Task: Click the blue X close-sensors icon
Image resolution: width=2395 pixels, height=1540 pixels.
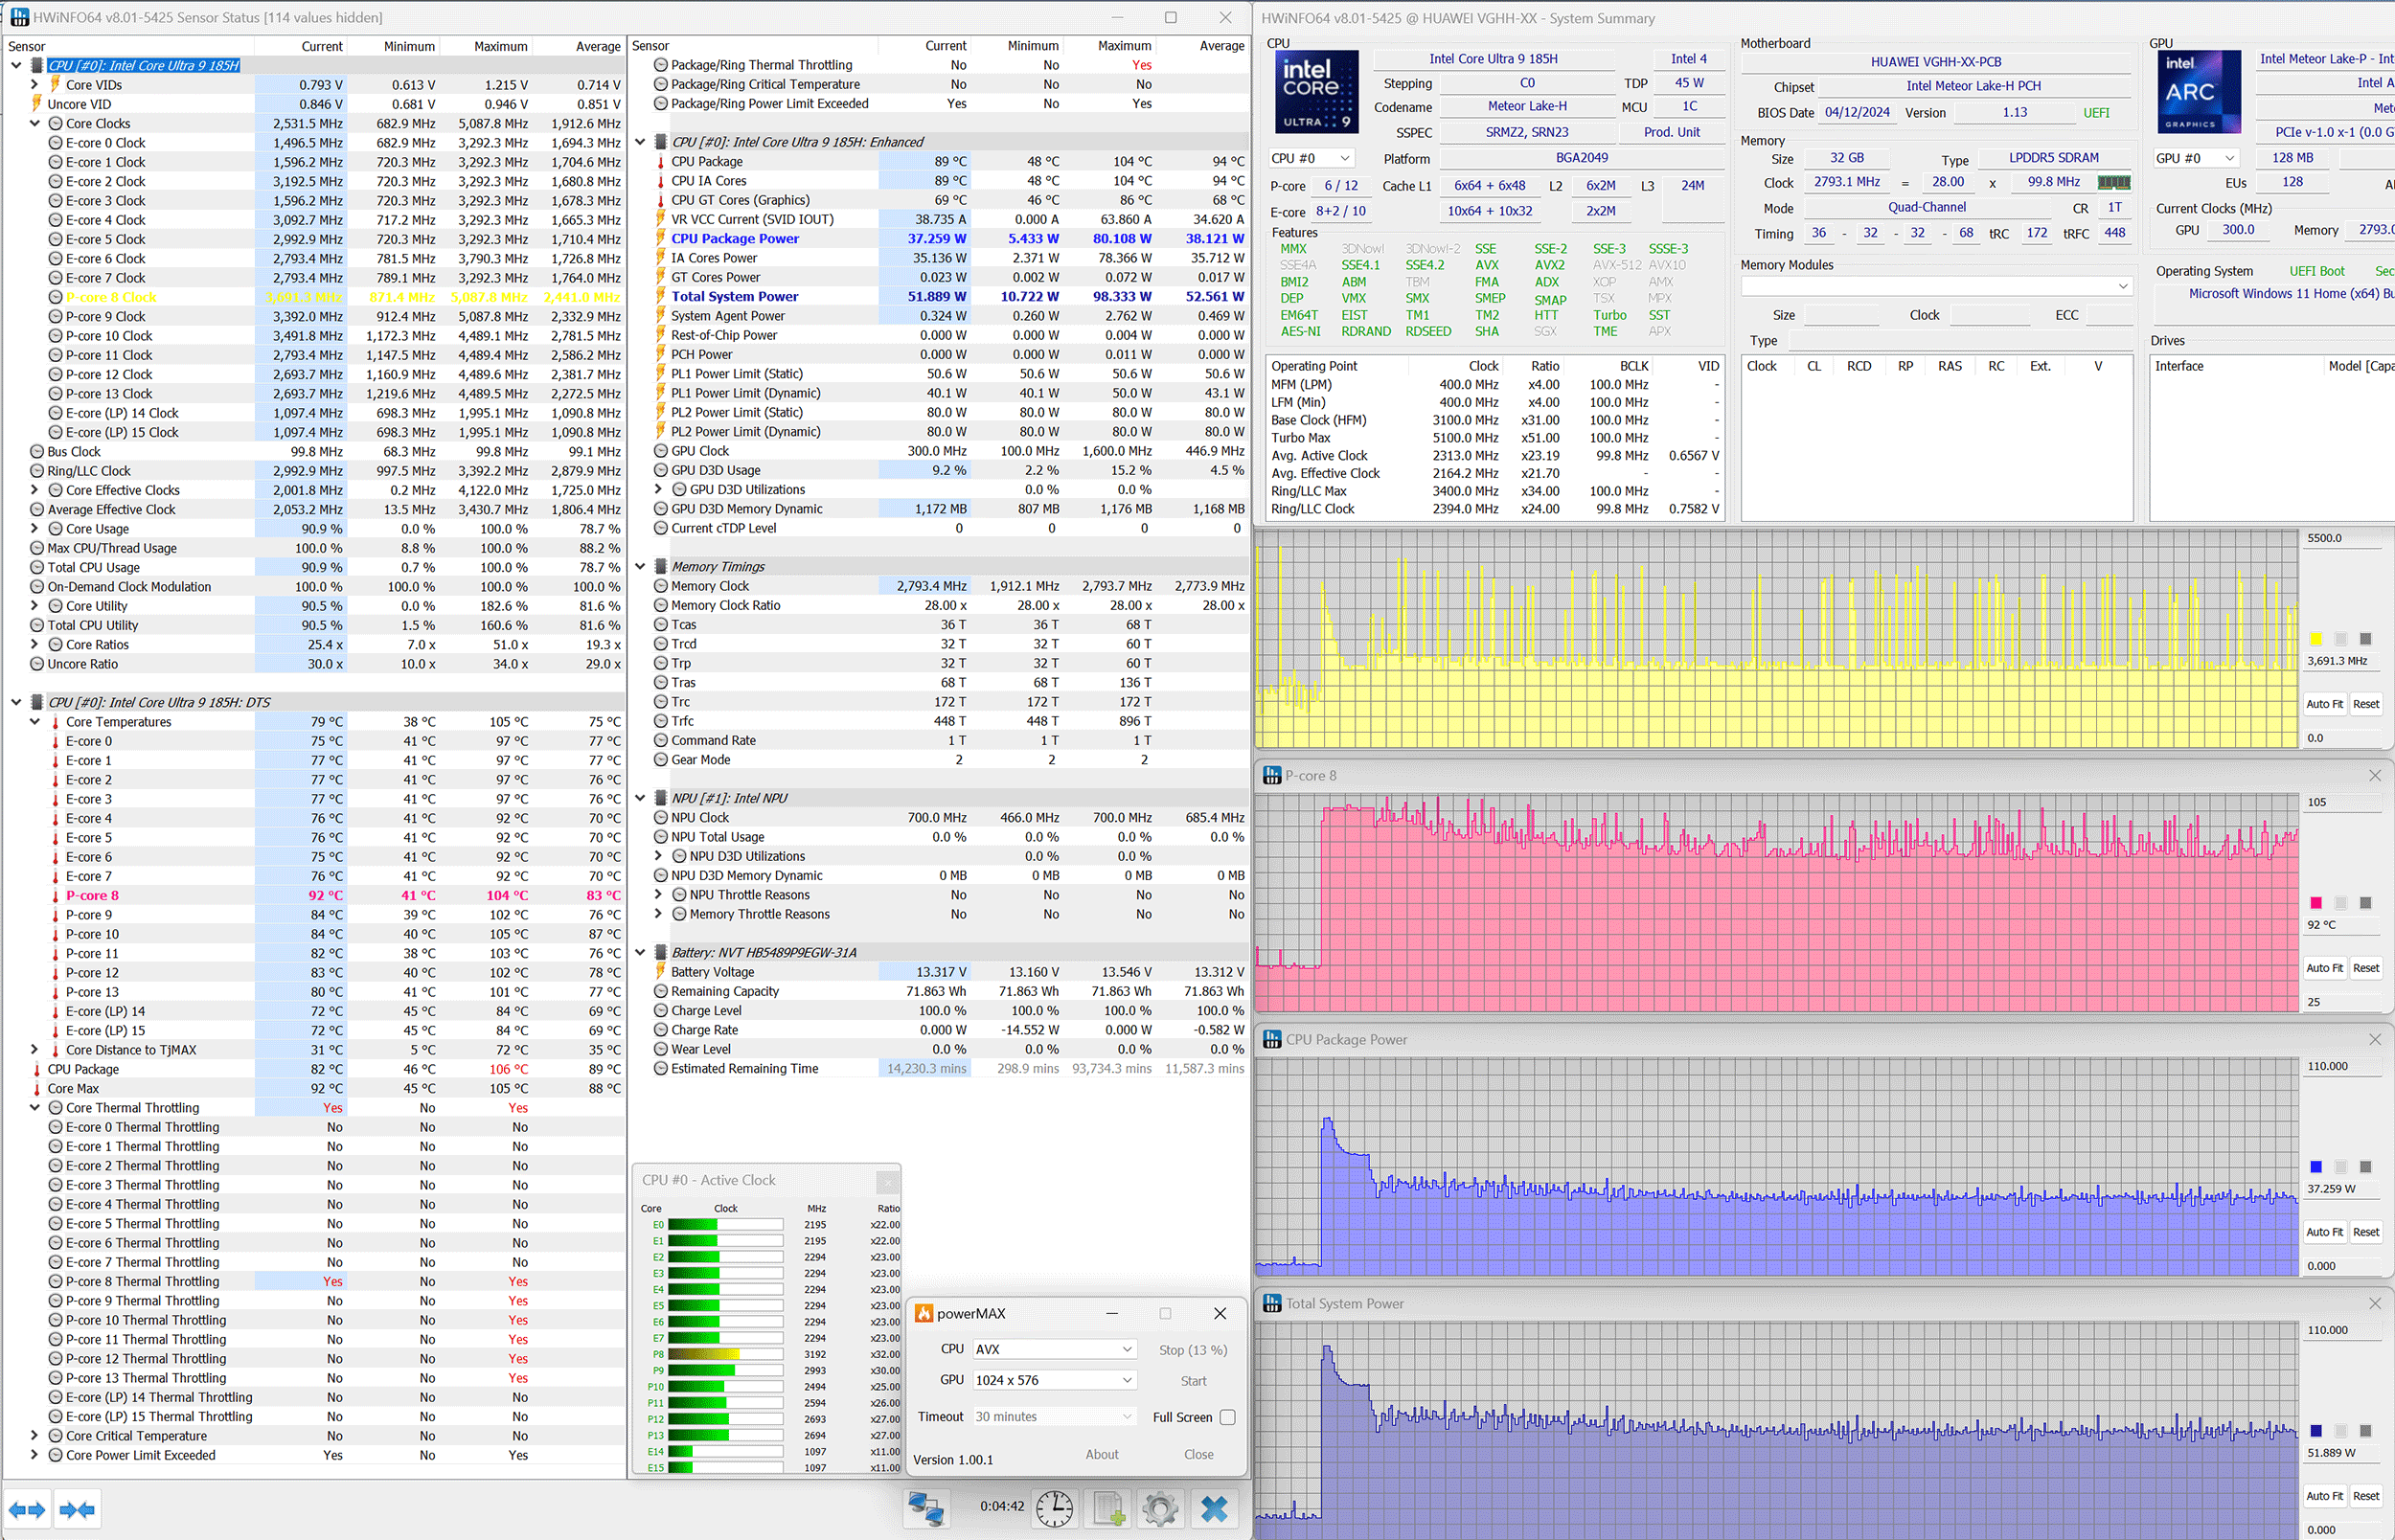Action: coord(1214,1508)
